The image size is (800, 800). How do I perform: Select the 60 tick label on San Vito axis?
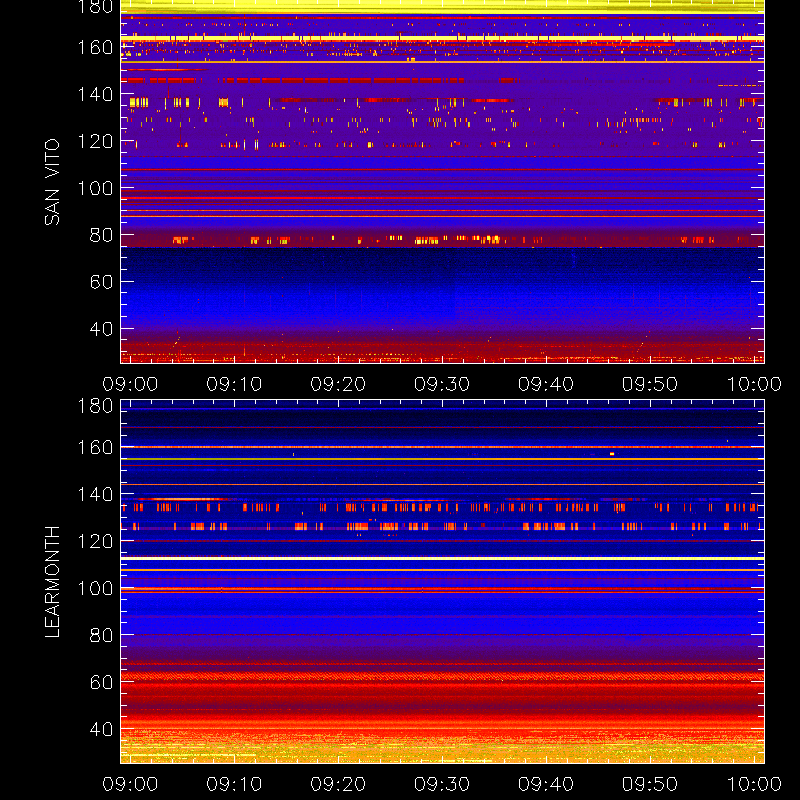point(101,282)
